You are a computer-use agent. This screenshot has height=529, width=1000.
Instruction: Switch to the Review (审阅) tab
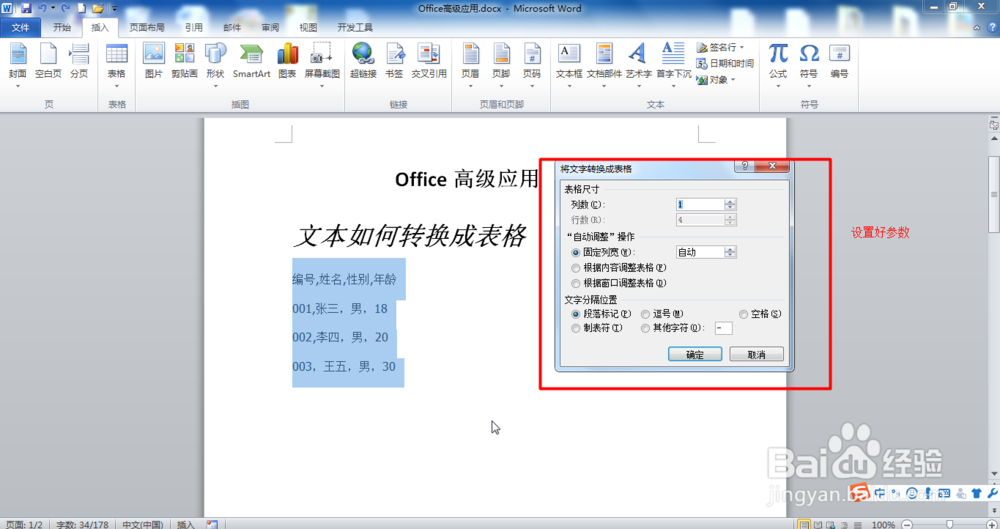click(270, 27)
